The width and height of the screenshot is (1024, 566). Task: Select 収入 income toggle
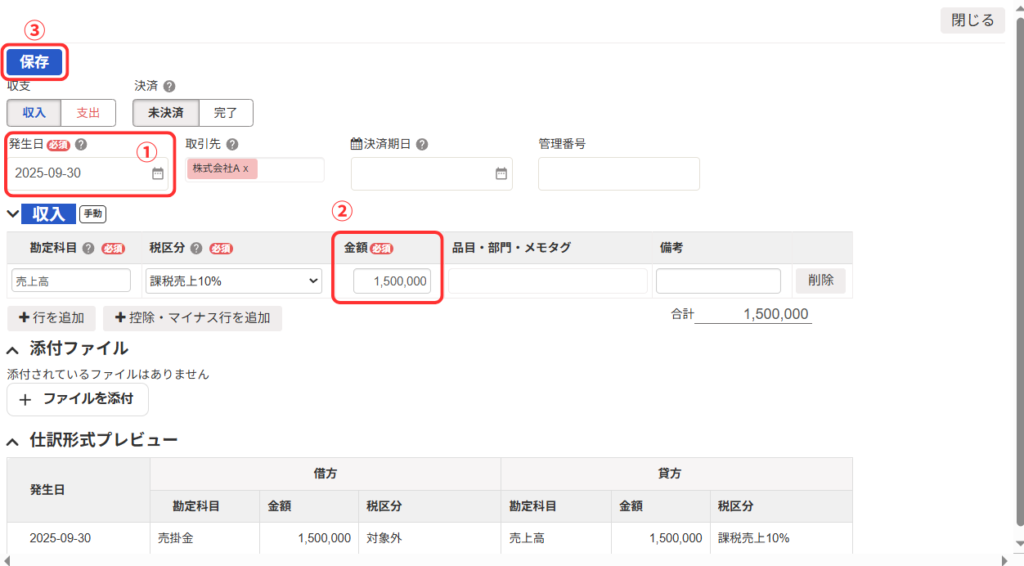34,112
